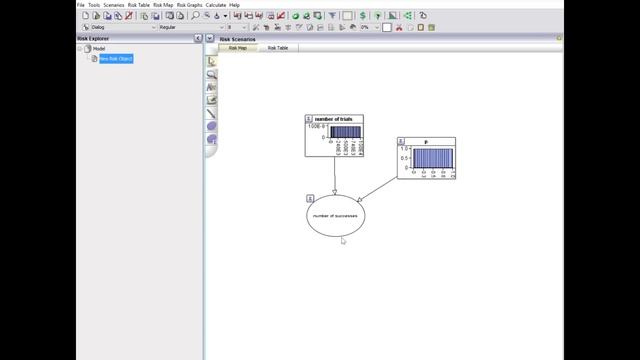
Task: Click the first green circle calculate icon
Action: click(296, 16)
